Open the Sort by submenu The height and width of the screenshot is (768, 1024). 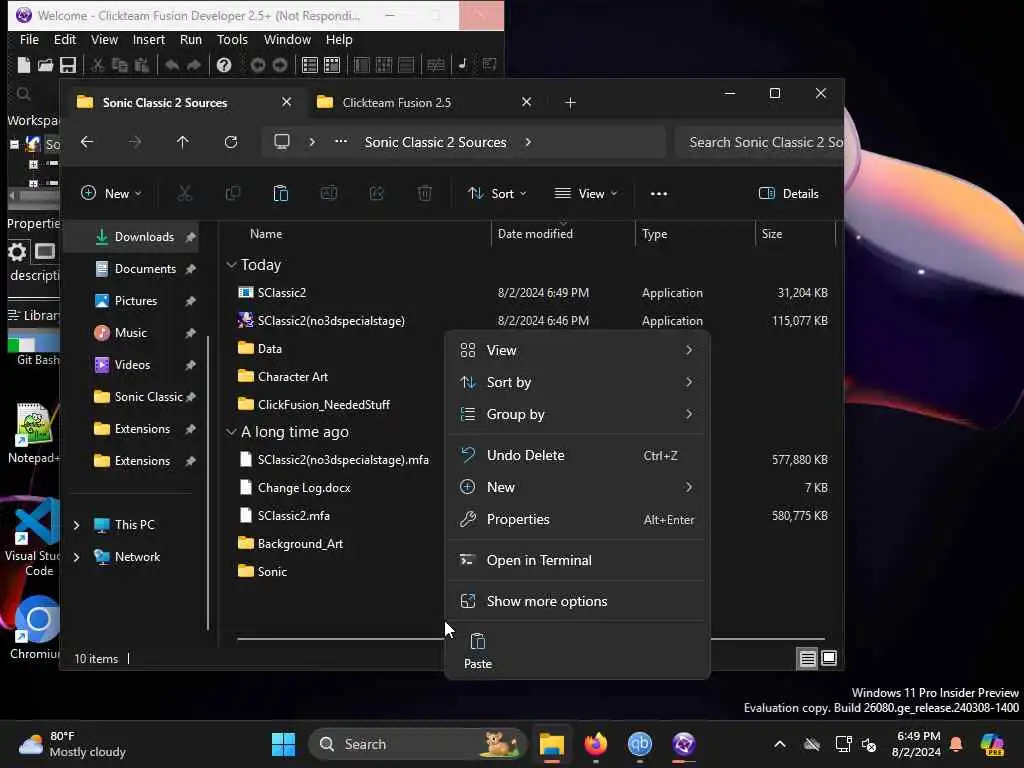coord(577,382)
